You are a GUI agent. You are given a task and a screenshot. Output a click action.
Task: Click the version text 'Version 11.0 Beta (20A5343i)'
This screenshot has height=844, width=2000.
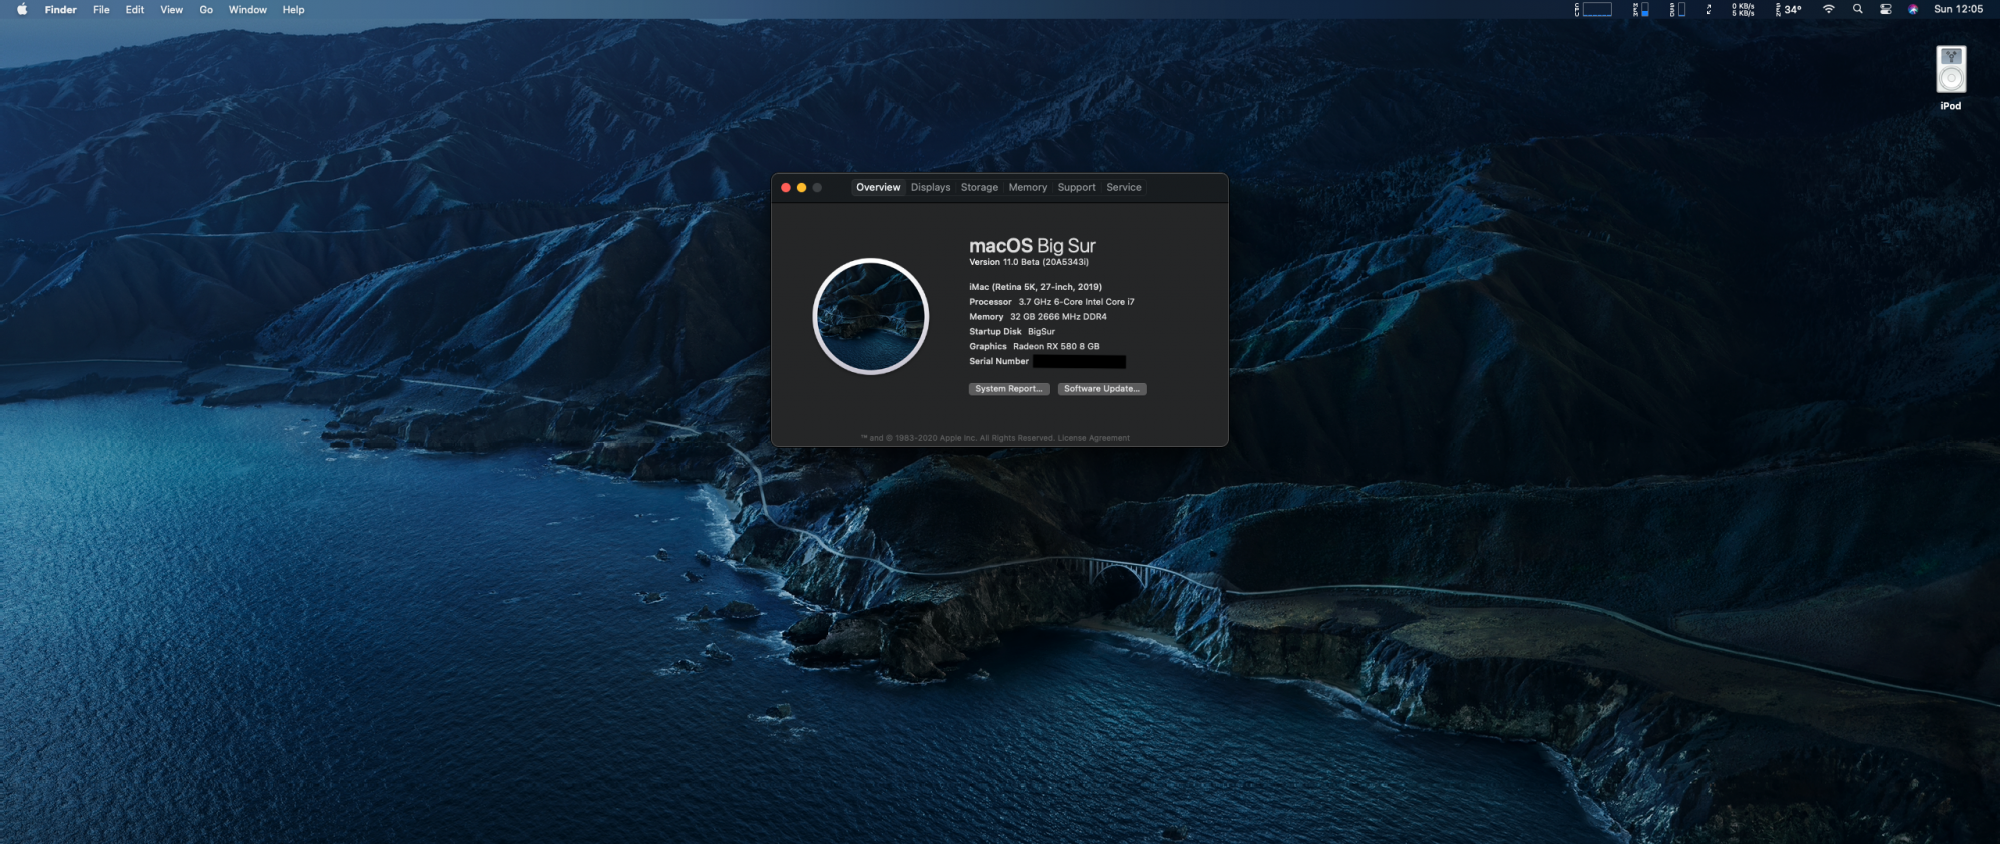1029,262
